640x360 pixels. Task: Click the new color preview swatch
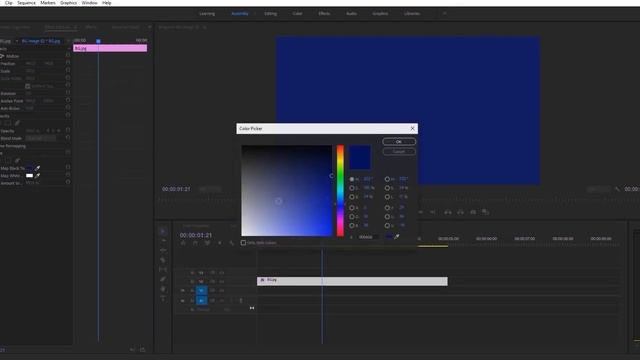[360, 157]
